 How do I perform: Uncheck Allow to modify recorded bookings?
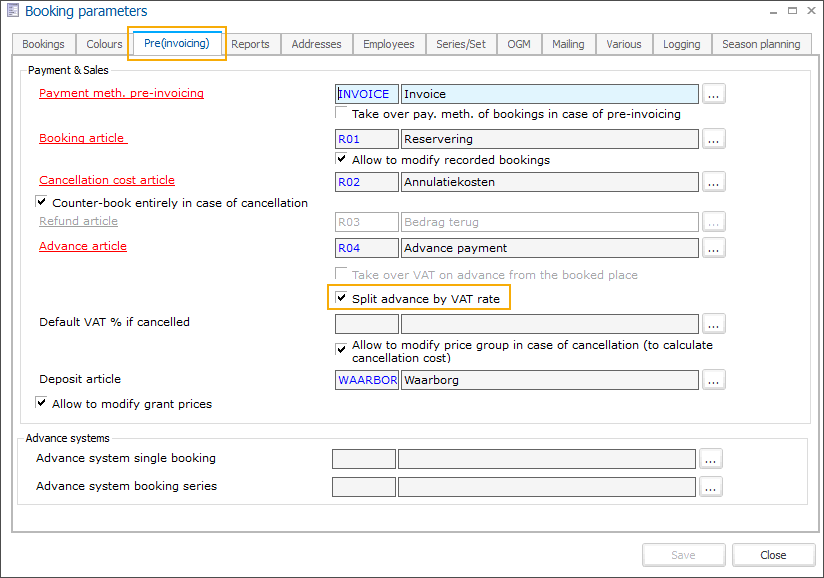pyautogui.click(x=342, y=160)
